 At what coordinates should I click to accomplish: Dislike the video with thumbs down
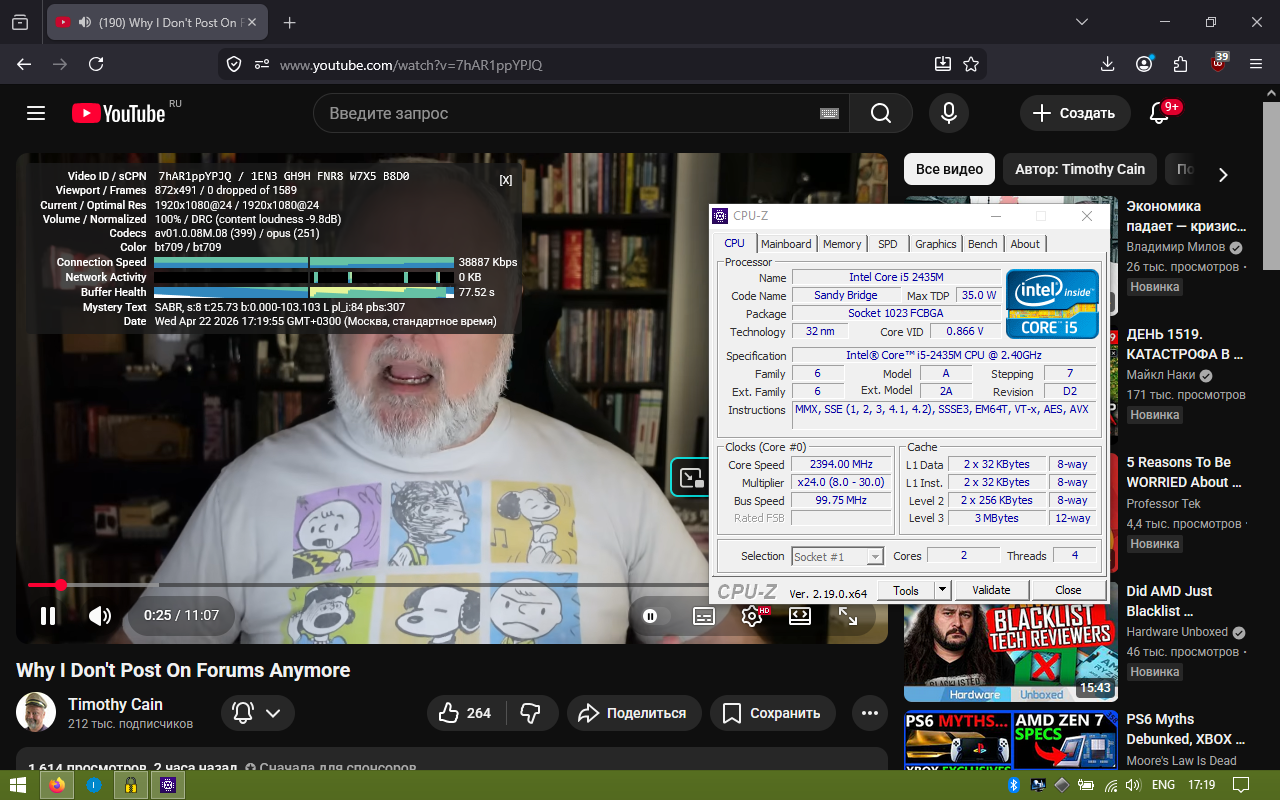tap(531, 713)
